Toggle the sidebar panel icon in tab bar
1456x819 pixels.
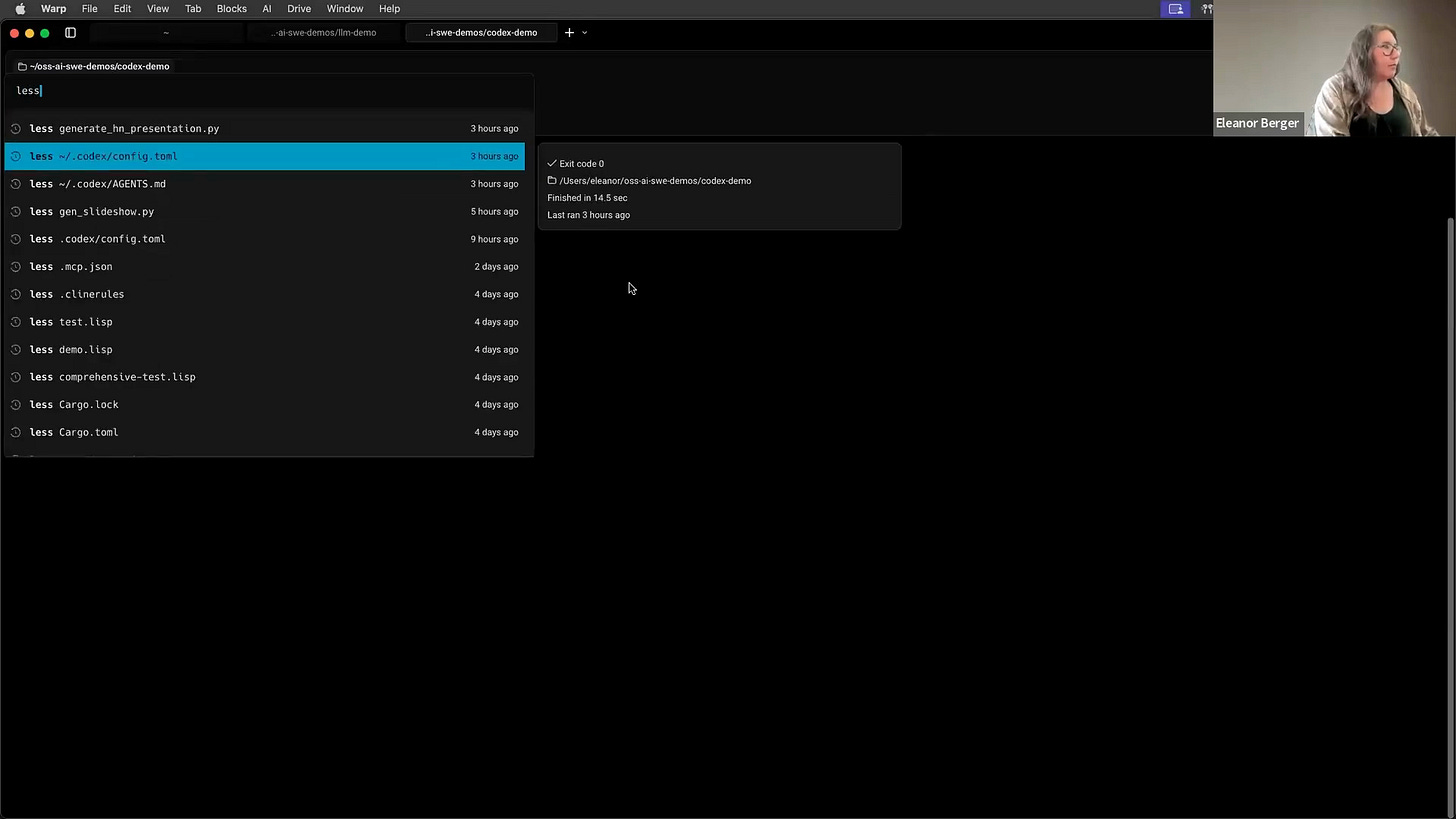click(70, 32)
